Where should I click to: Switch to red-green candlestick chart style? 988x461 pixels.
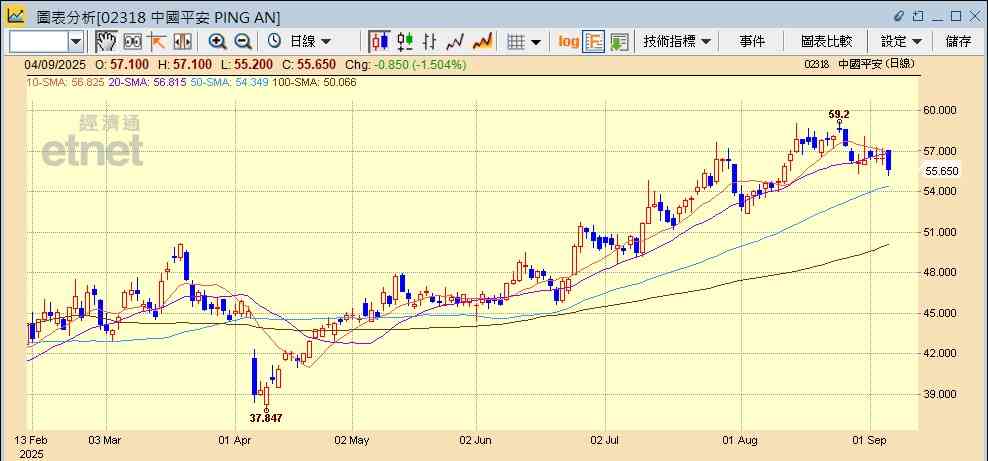(x=405, y=42)
